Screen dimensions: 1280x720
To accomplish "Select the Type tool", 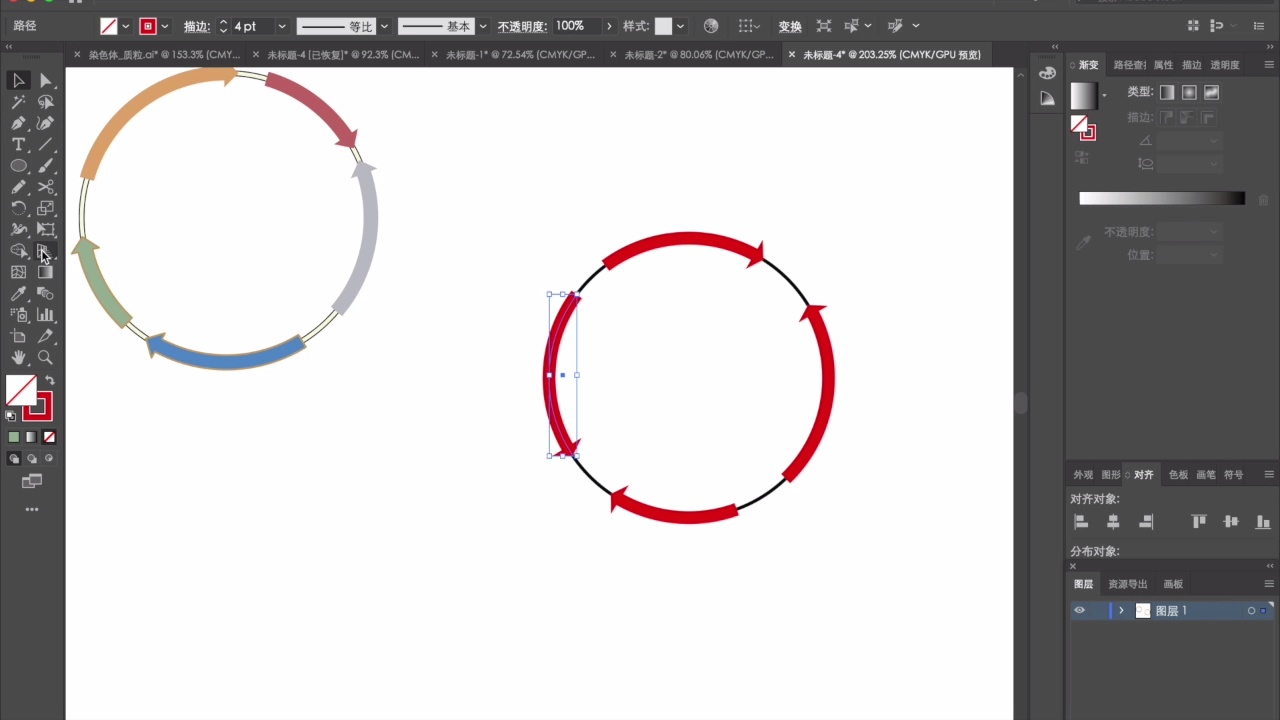I will 18,145.
